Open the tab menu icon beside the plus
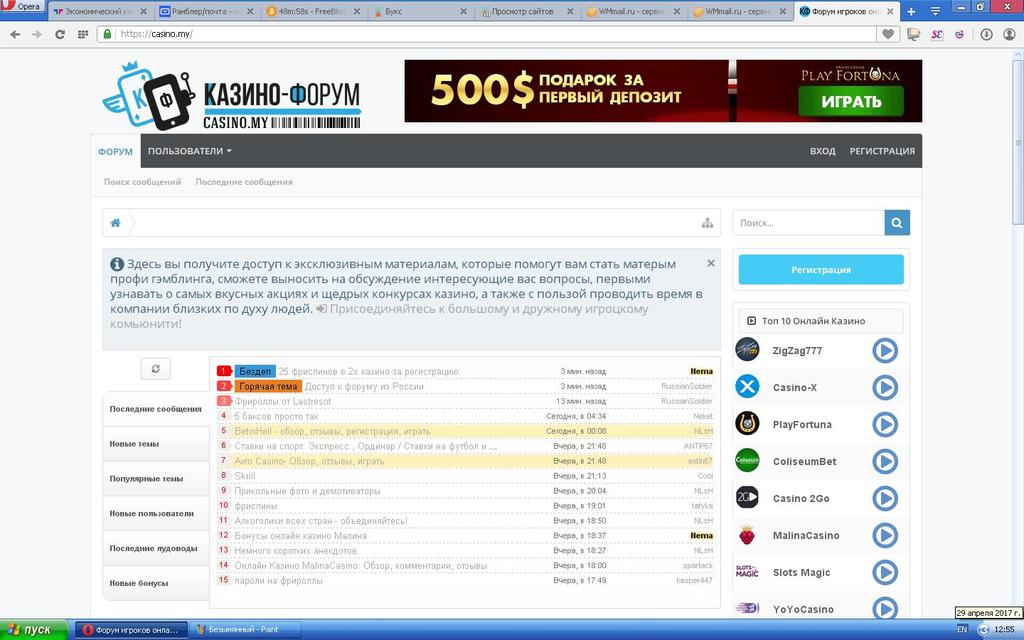The image size is (1024, 640). pos(935,11)
